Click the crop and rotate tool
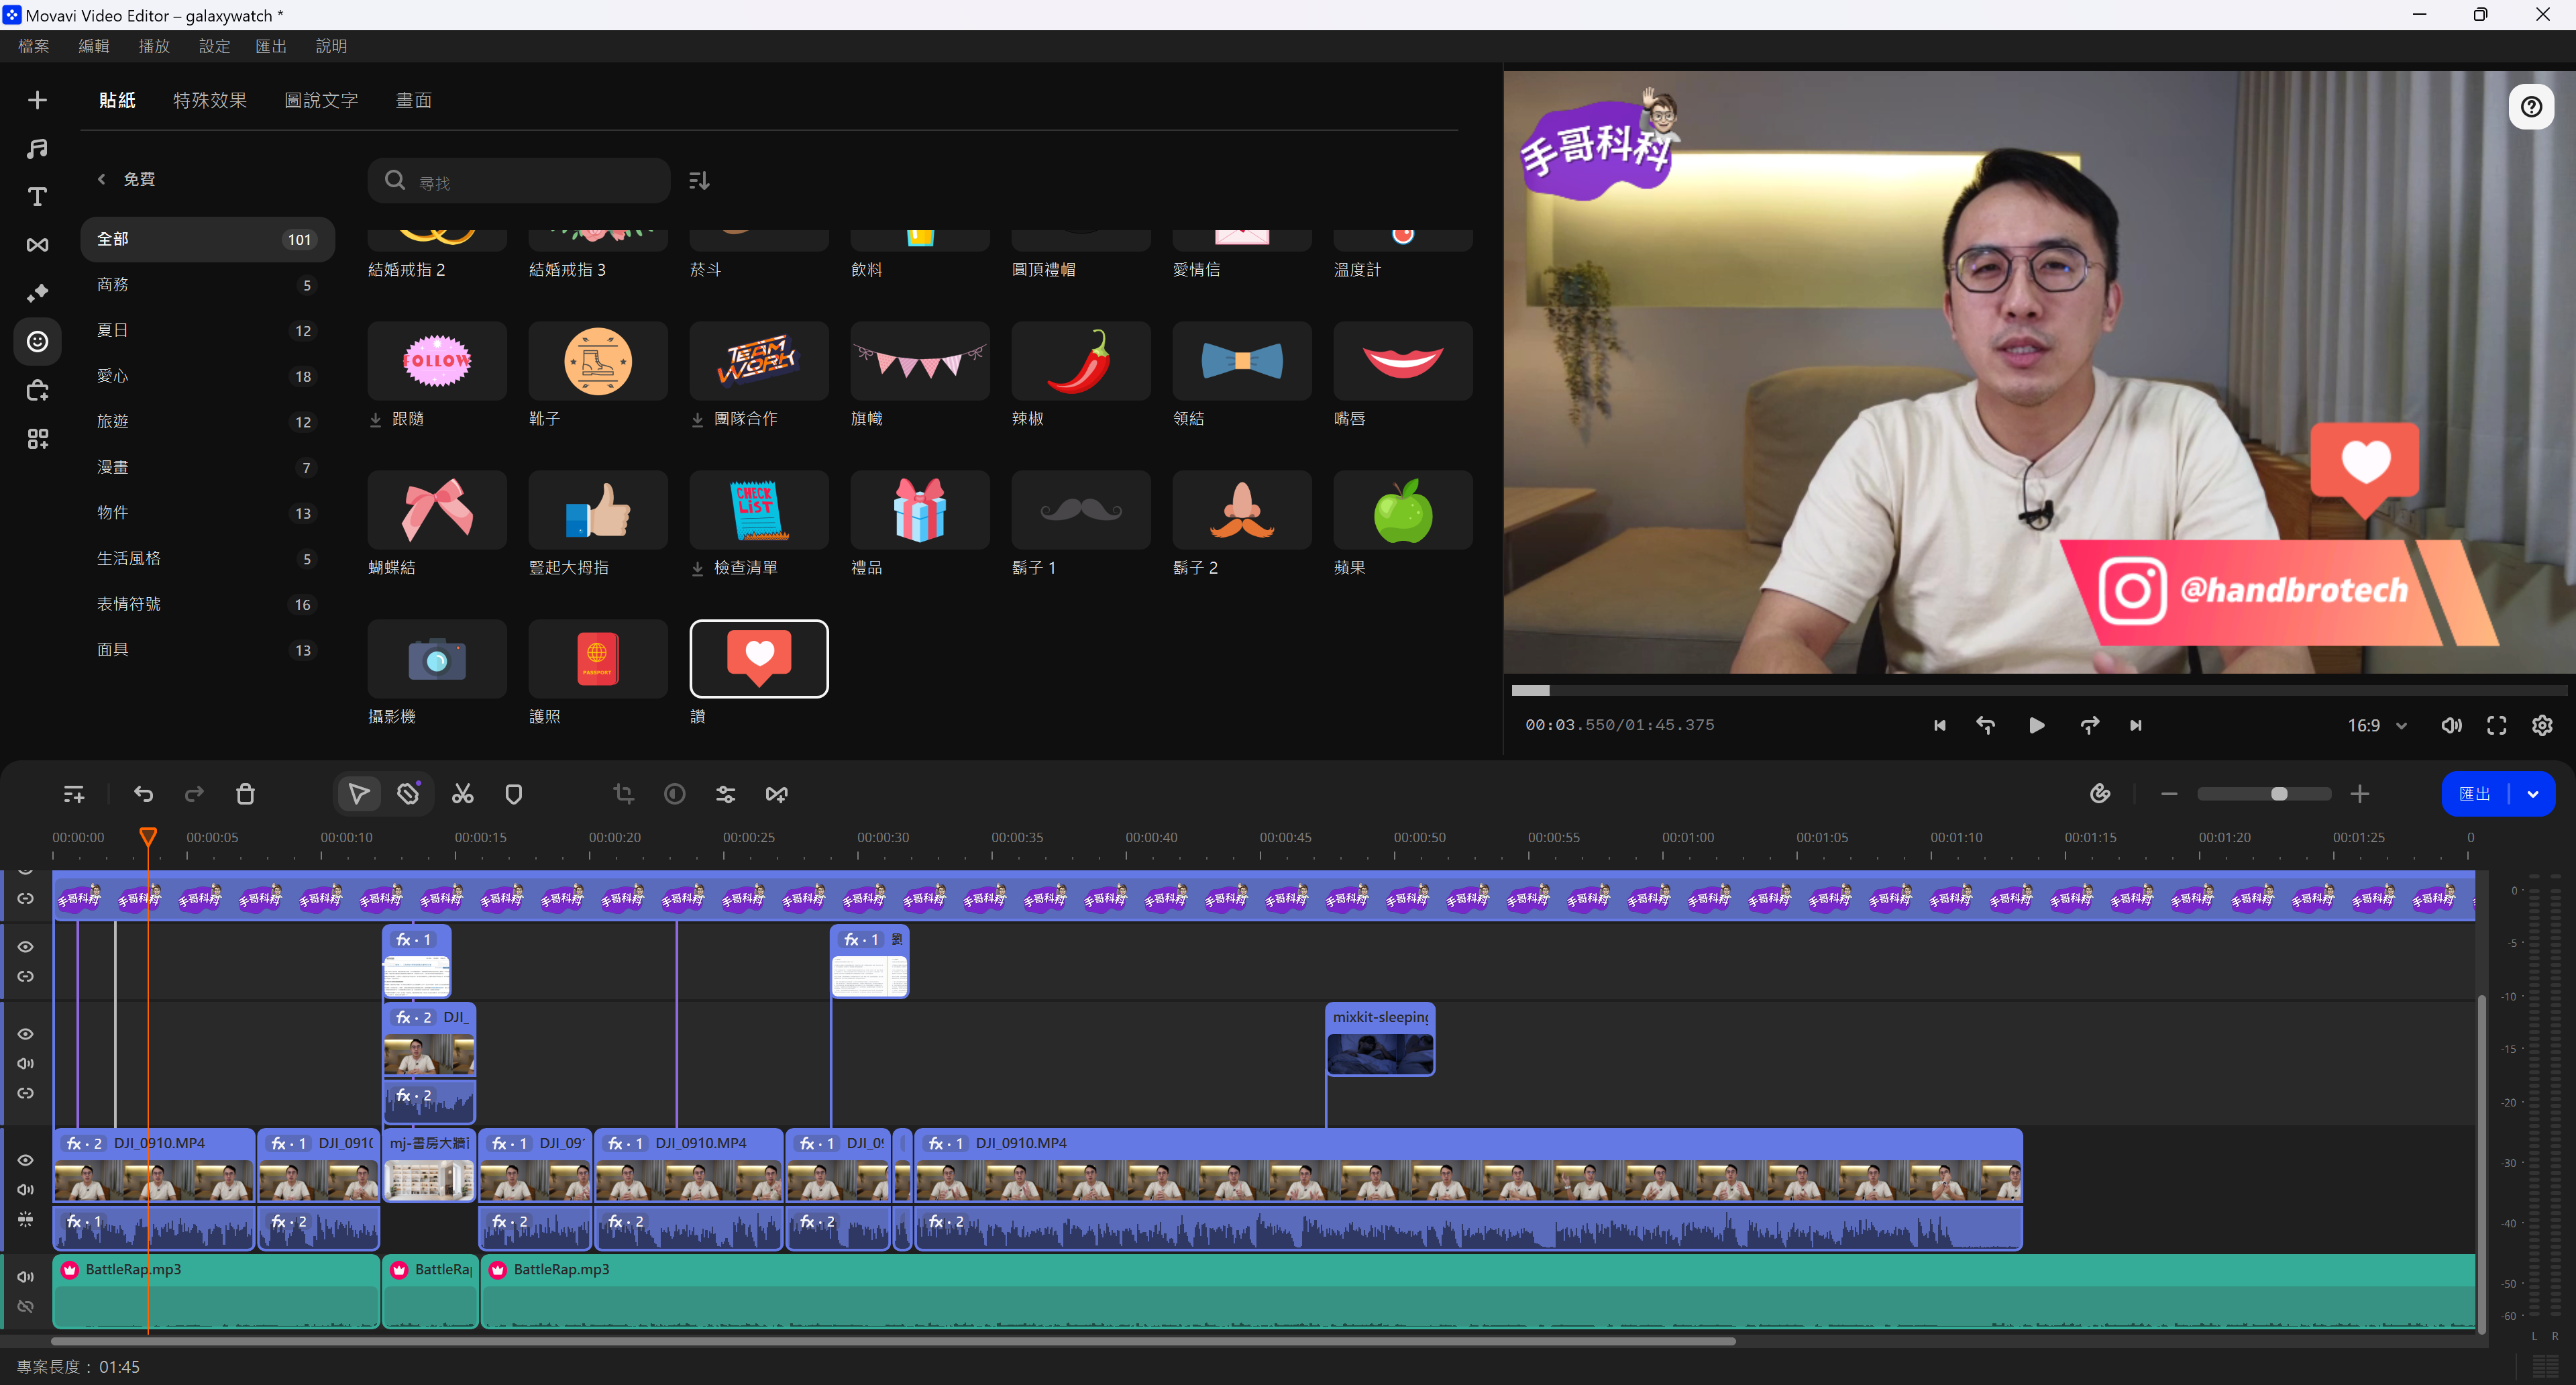 click(624, 794)
